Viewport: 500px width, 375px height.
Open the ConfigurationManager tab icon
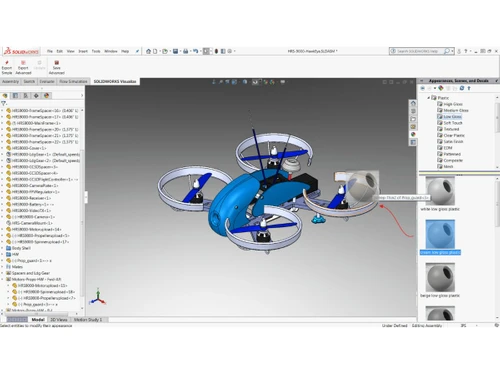tap(26, 96)
